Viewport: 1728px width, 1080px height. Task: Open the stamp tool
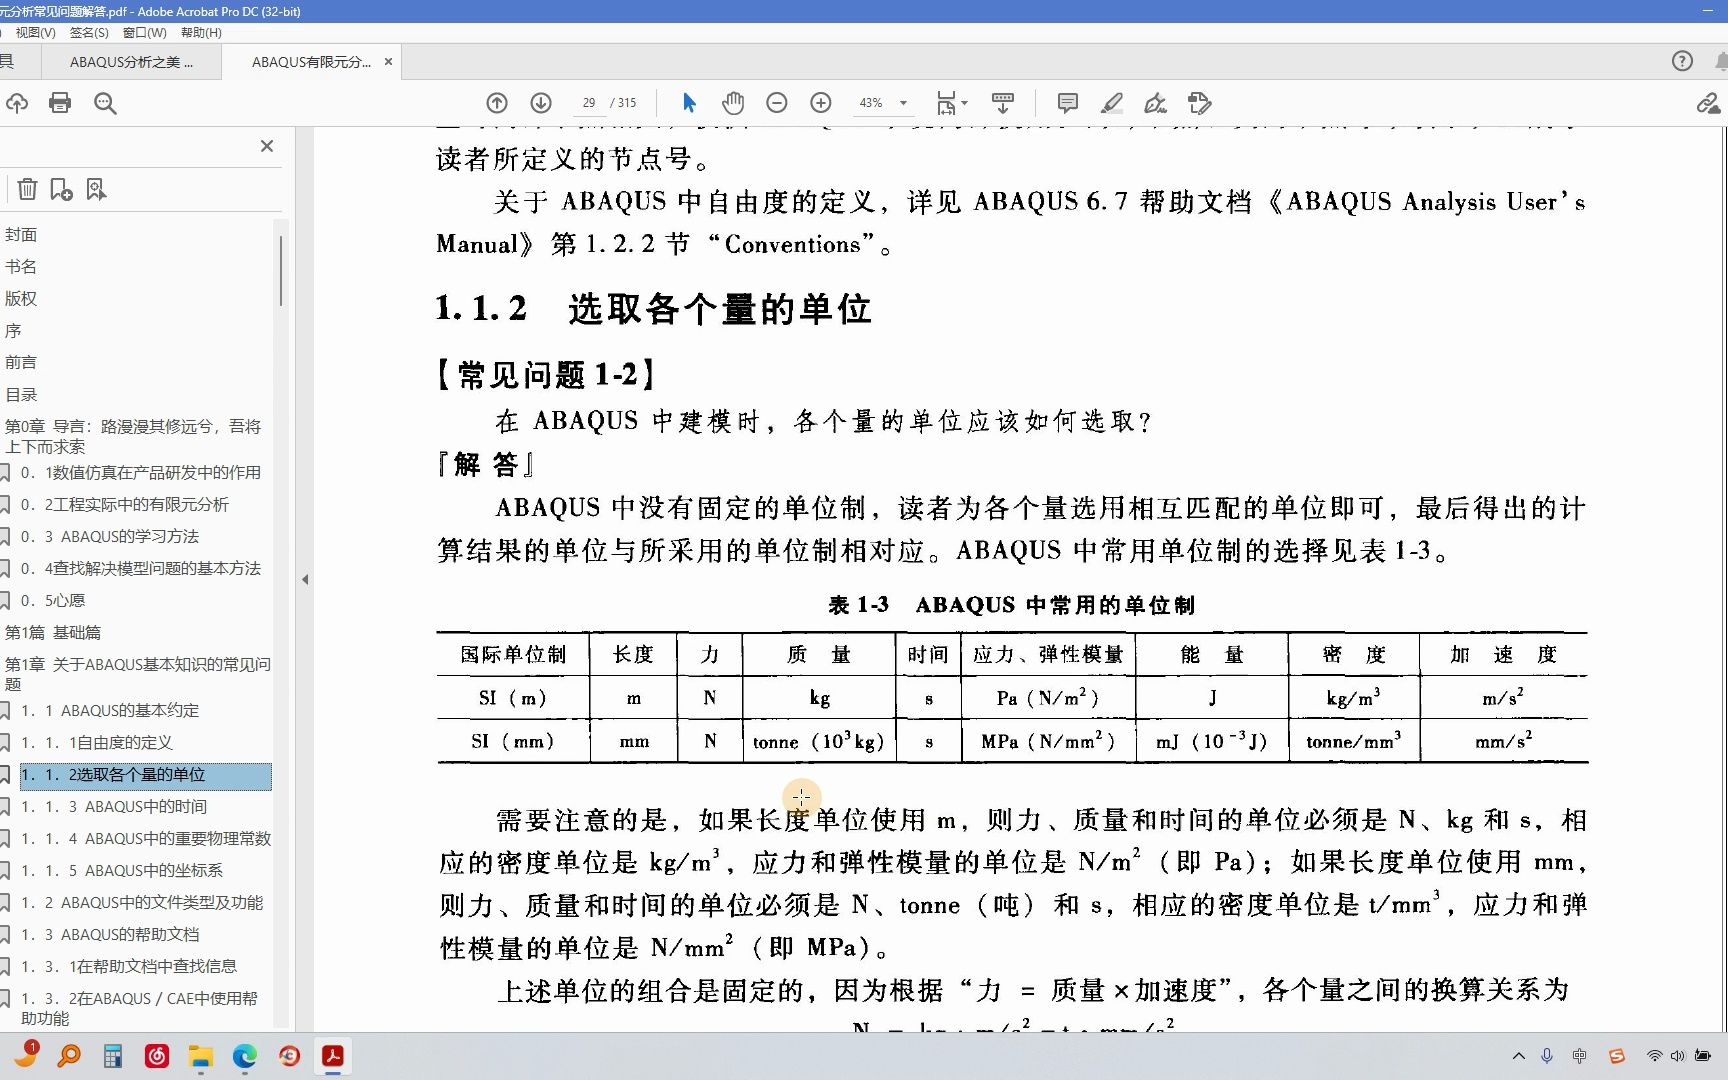(x=1200, y=103)
